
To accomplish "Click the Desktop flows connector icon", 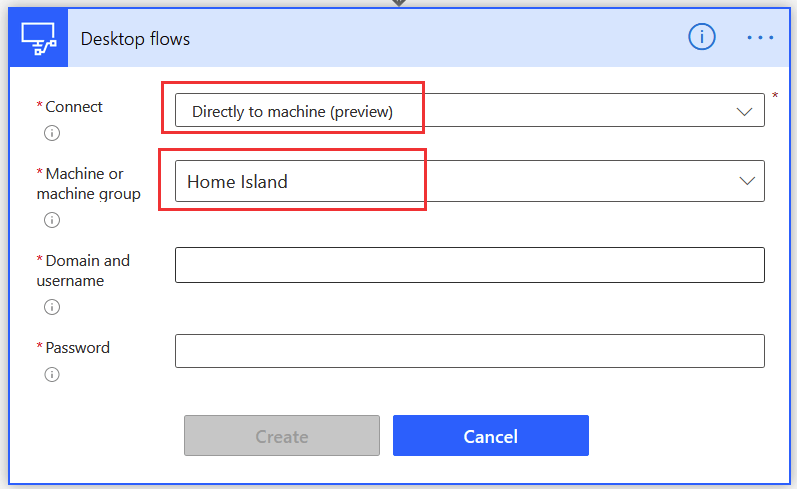I will tap(39, 38).
